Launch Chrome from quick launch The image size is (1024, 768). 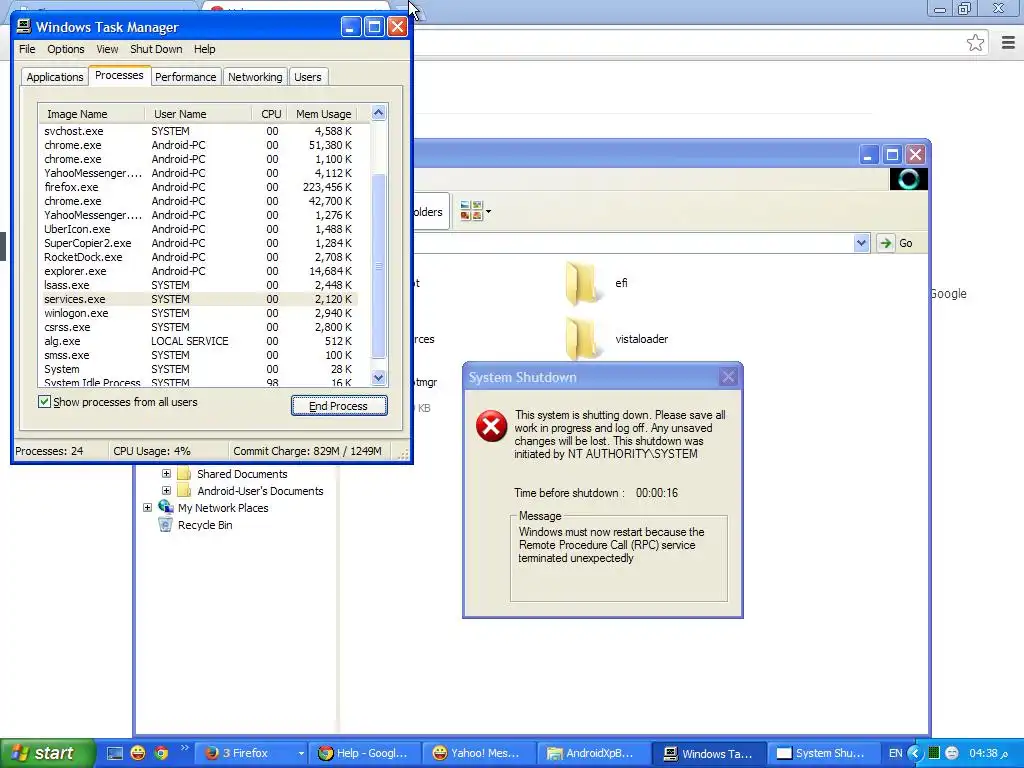[x=161, y=753]
